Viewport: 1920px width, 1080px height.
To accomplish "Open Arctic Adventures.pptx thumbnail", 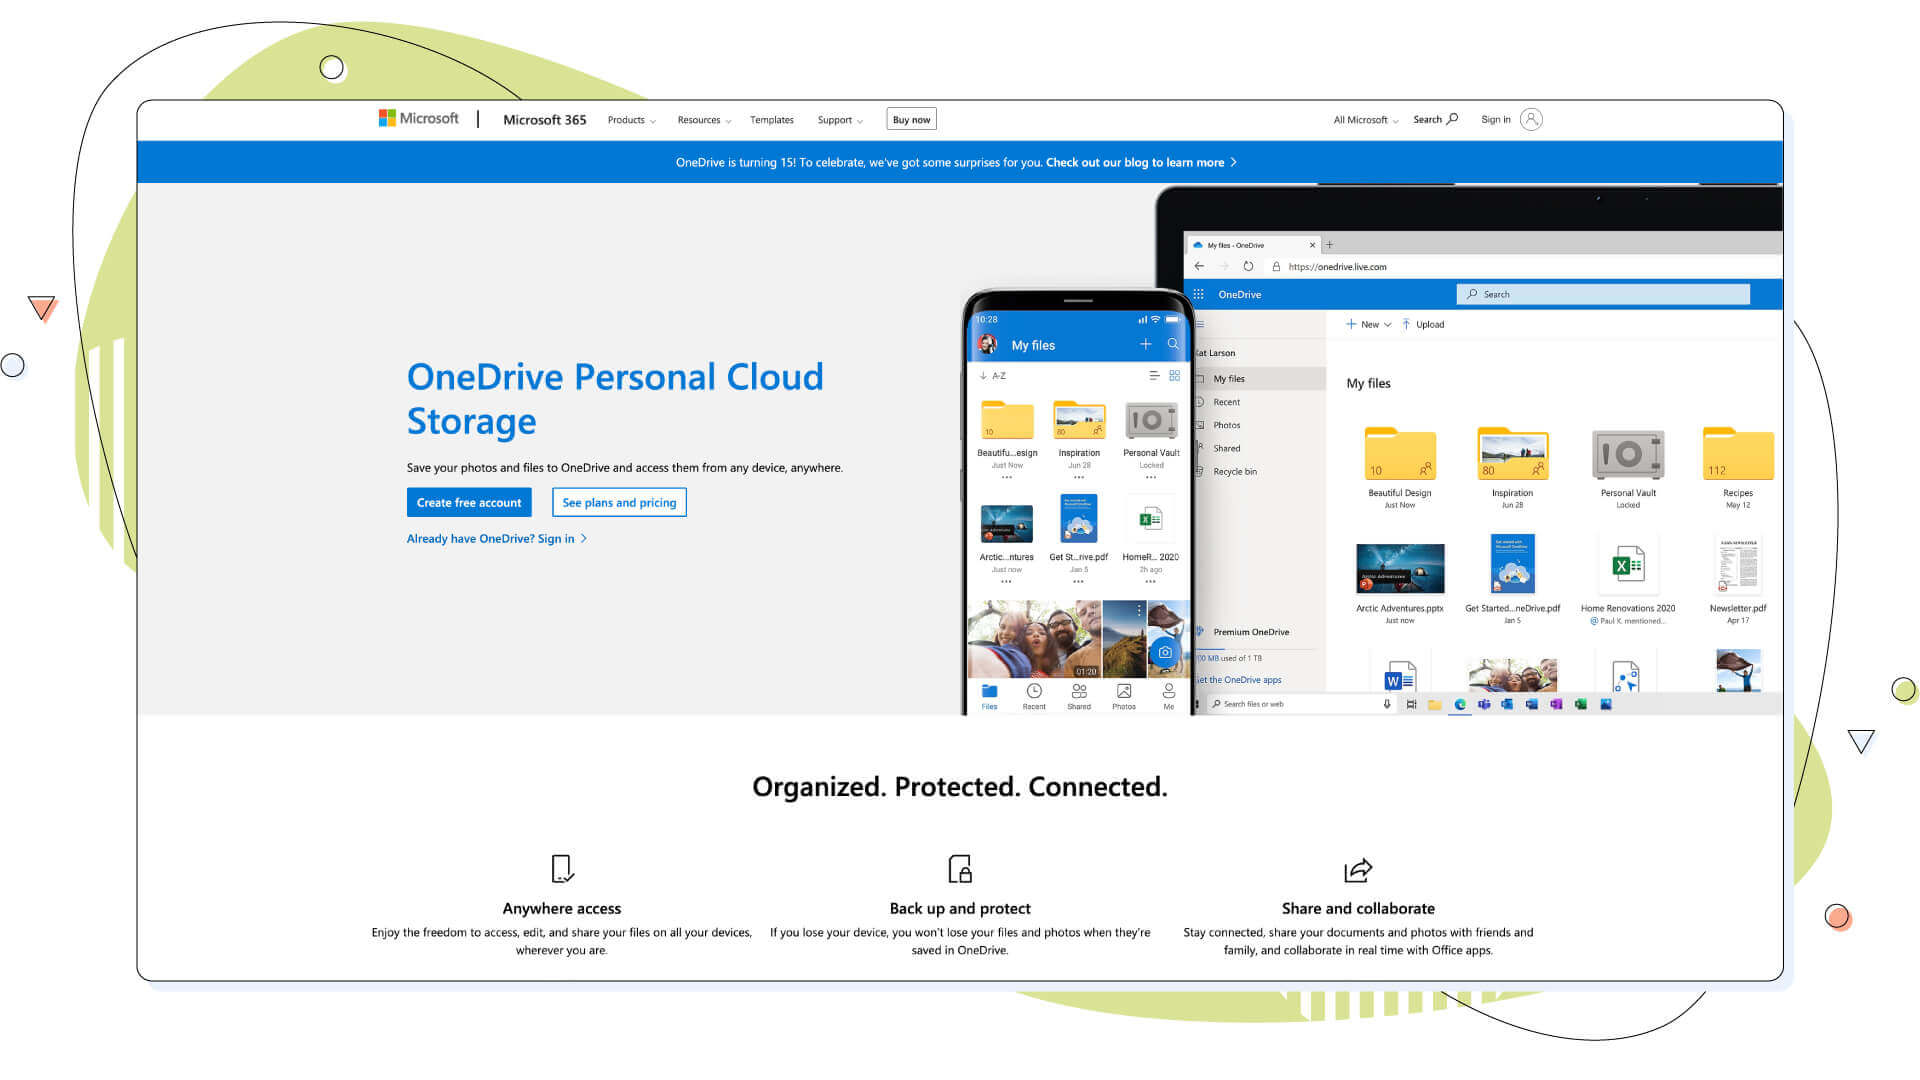I will coord(1400,568).
